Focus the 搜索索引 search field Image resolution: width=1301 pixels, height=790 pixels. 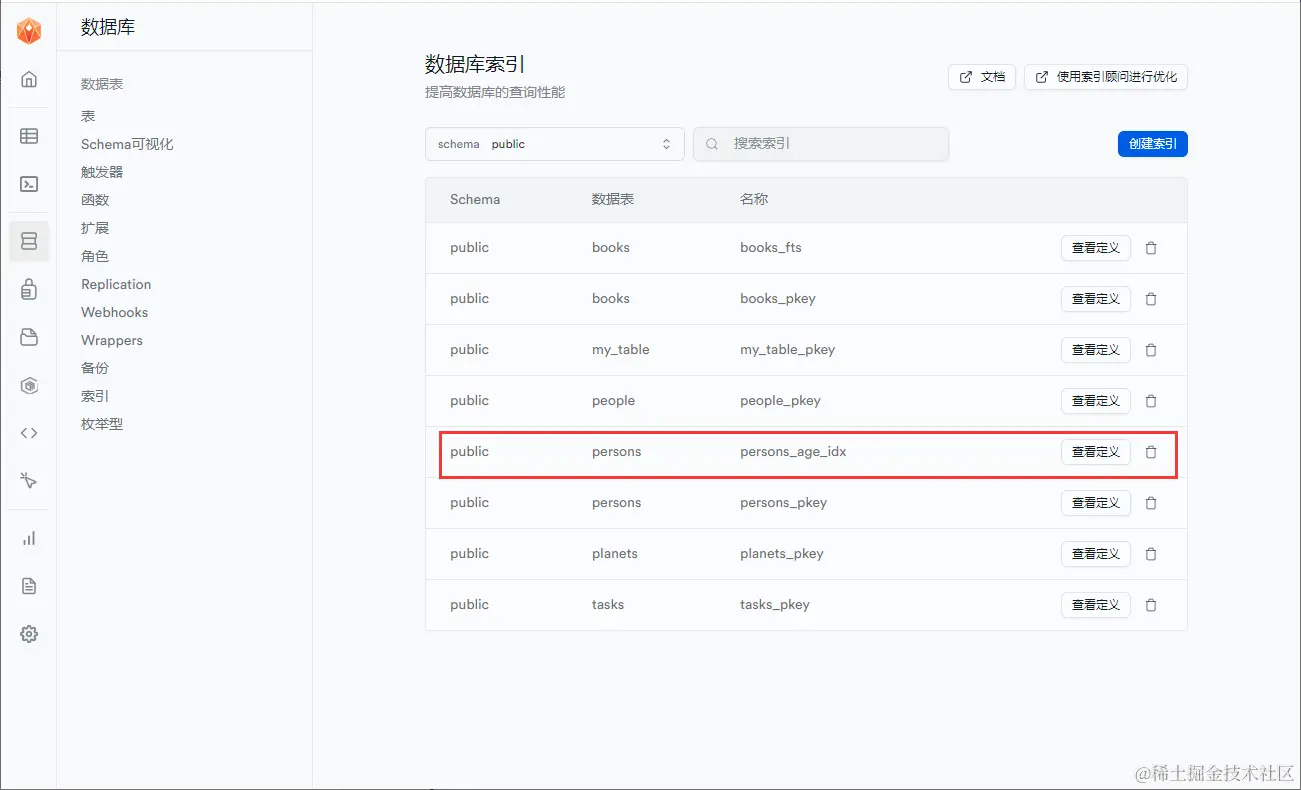(821, 144)
